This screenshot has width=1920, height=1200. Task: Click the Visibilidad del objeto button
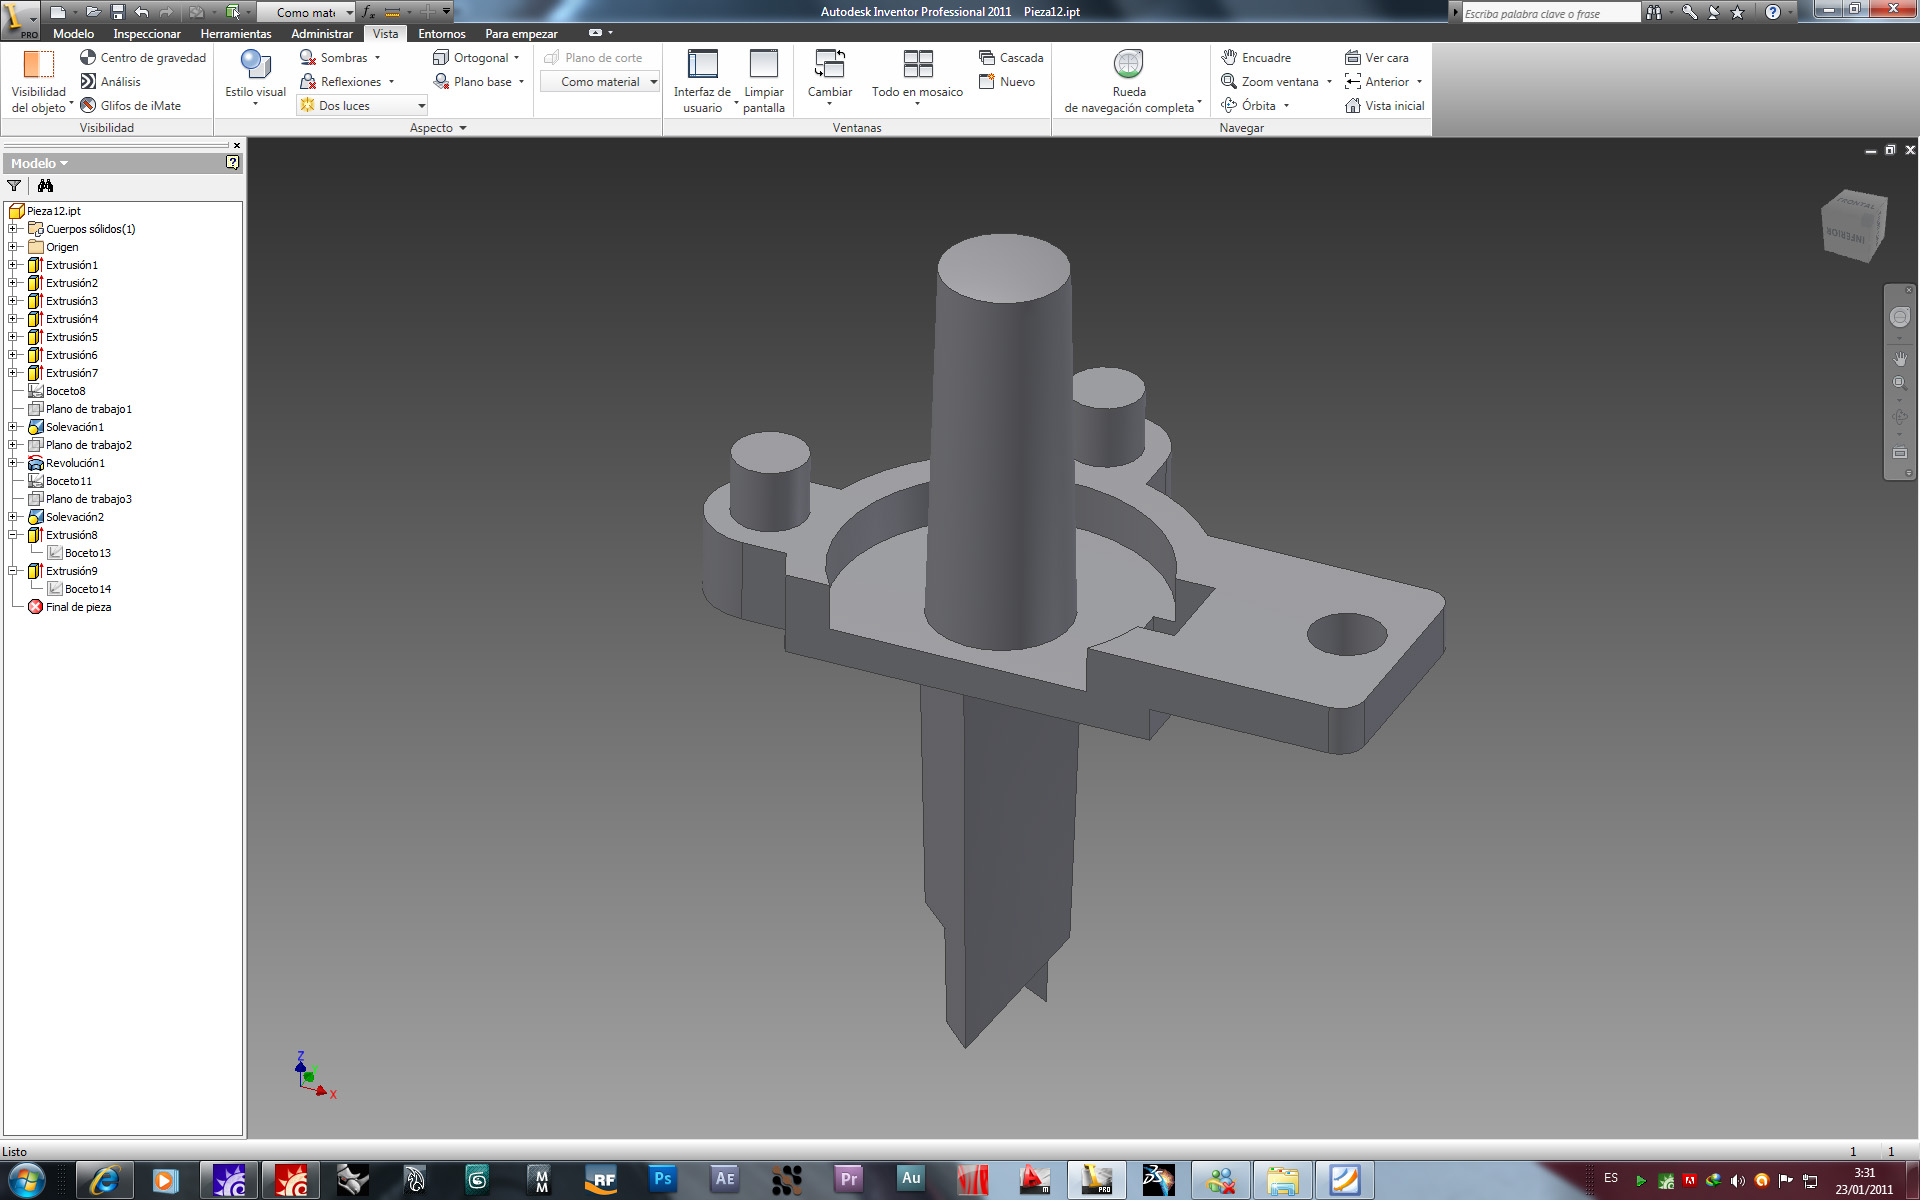[x=39, y=81]
